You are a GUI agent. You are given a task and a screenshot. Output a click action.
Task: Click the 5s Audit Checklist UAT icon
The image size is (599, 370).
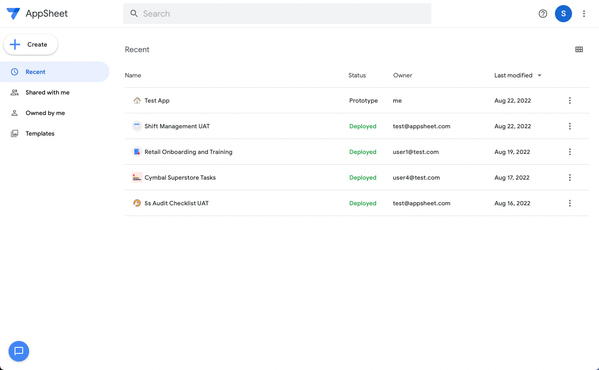137,203
